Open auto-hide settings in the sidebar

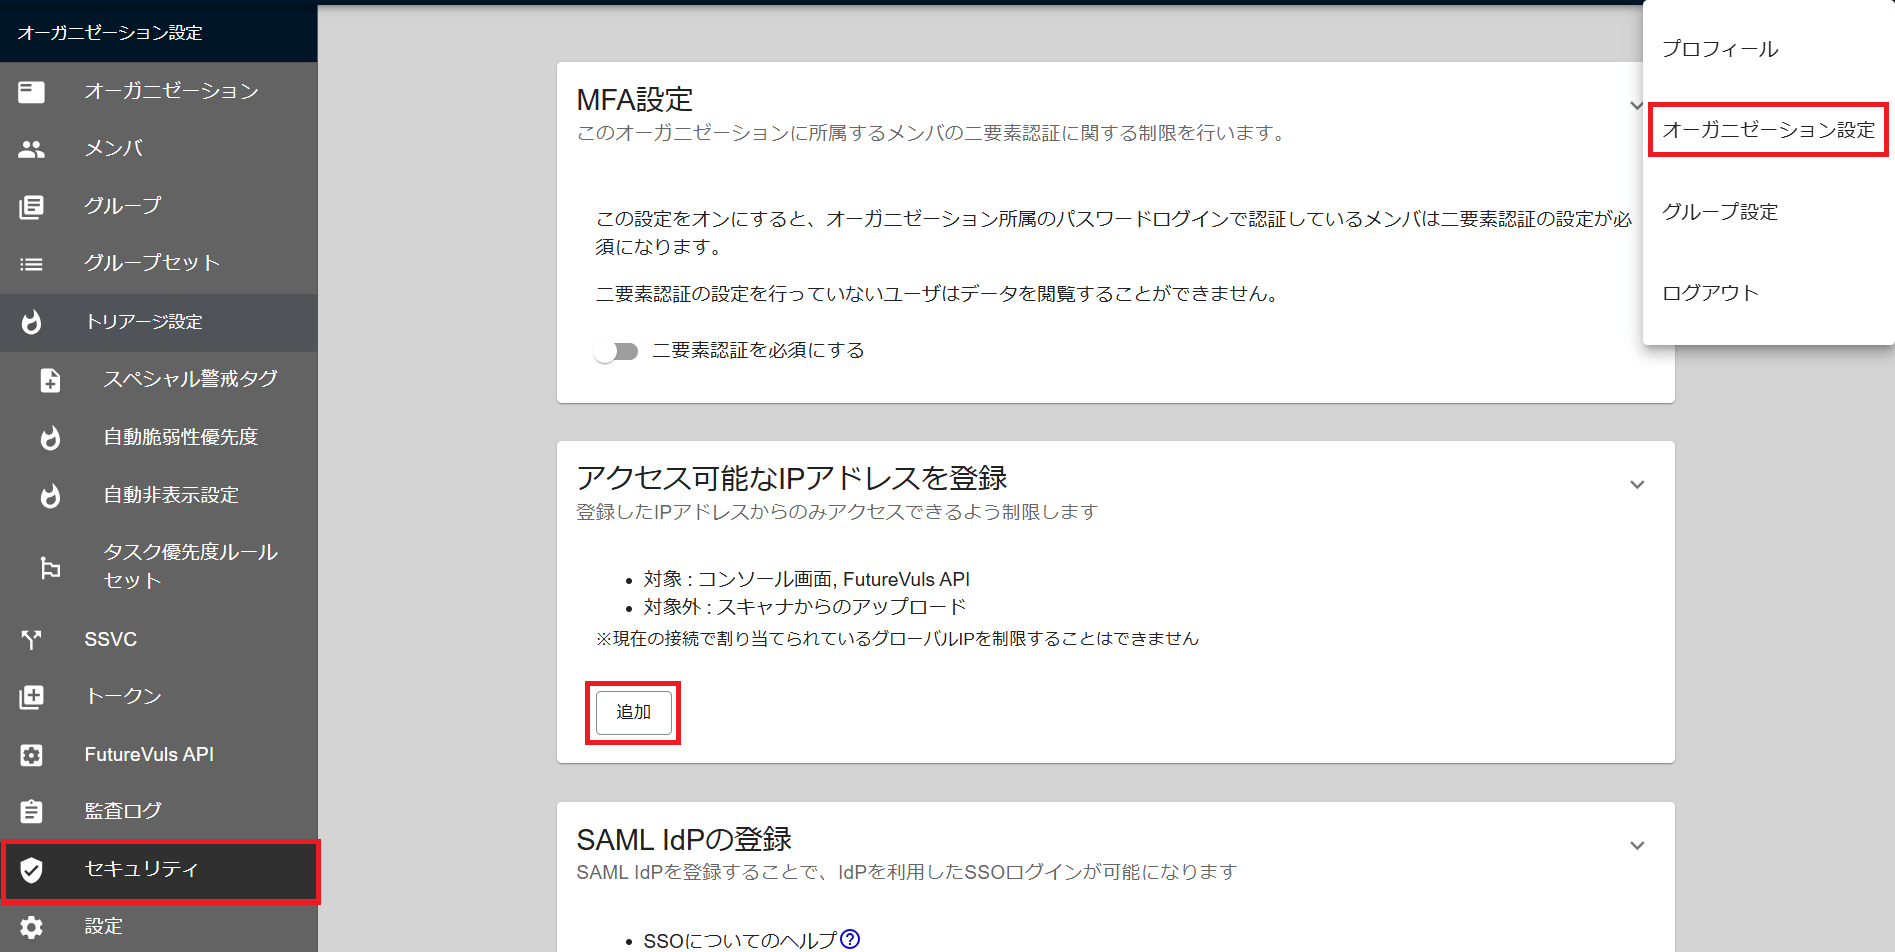tap(171, 495)
